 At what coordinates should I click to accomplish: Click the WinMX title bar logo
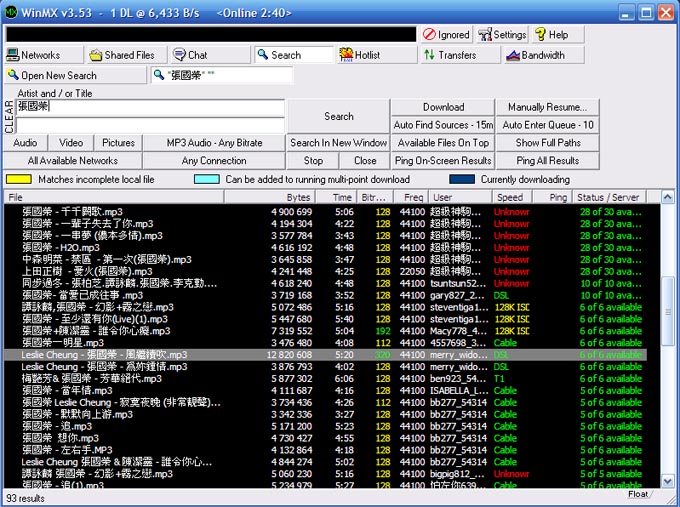pos(10,12)
